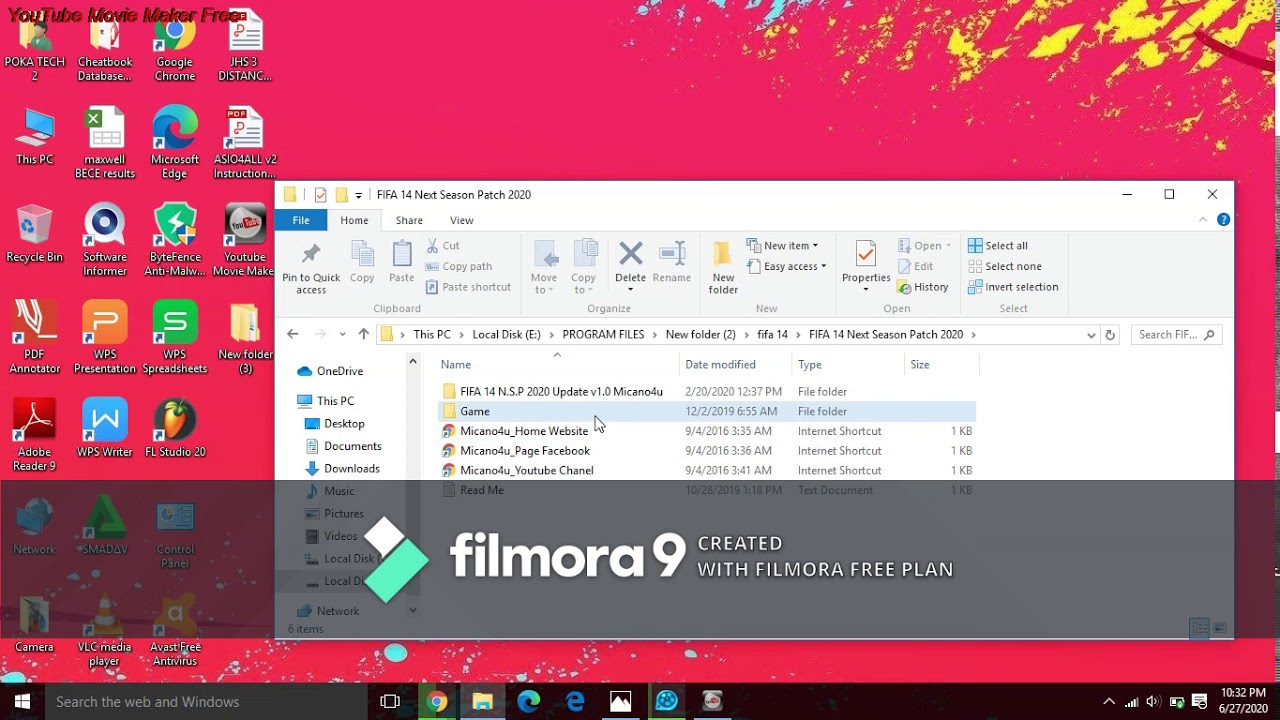The image size is (1280, 720).
Task: Open WPS Writer desktop icon
Action: pyautogui.click(x=104, y=430)
